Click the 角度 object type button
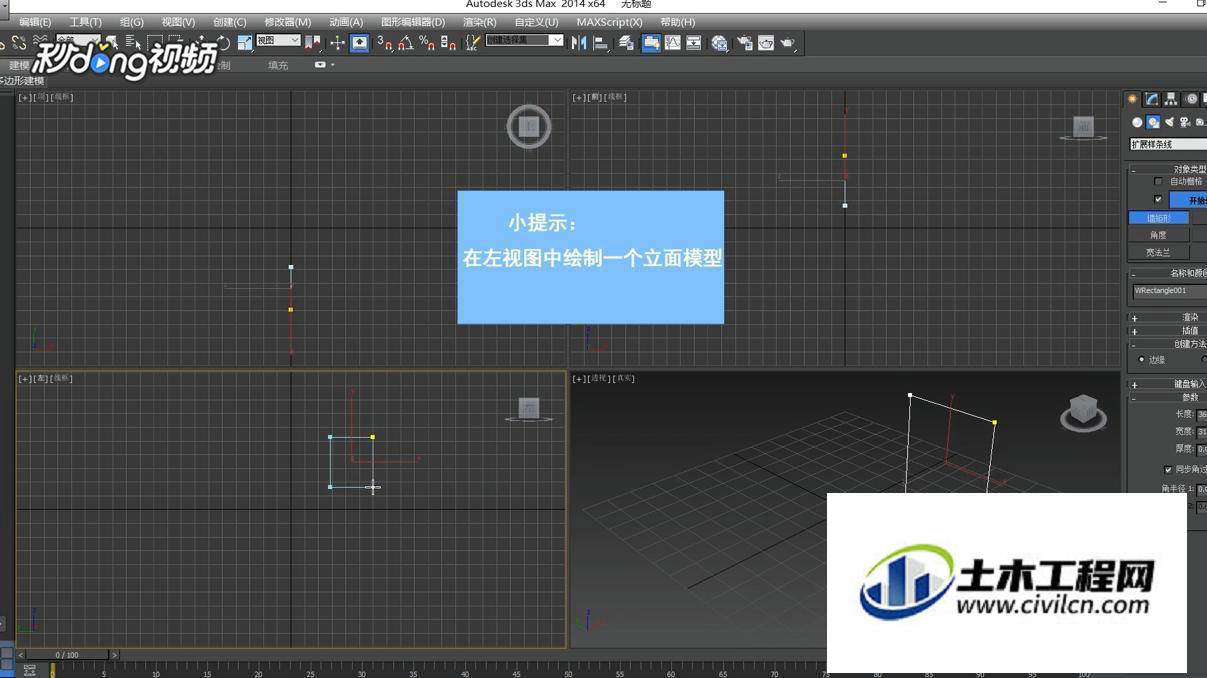The width and height of the screenshot is (1207, 678). [x=1159, y=235]
